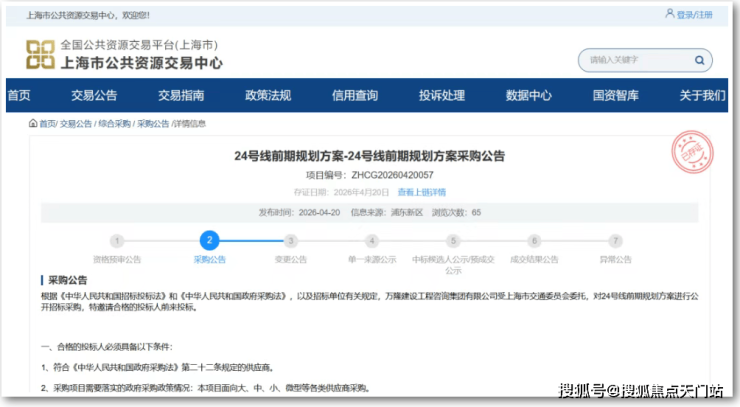The width and height of the screenshot is (740, 407).
Task: Open the 交易公告 menu item
Action: pos(94,95)
